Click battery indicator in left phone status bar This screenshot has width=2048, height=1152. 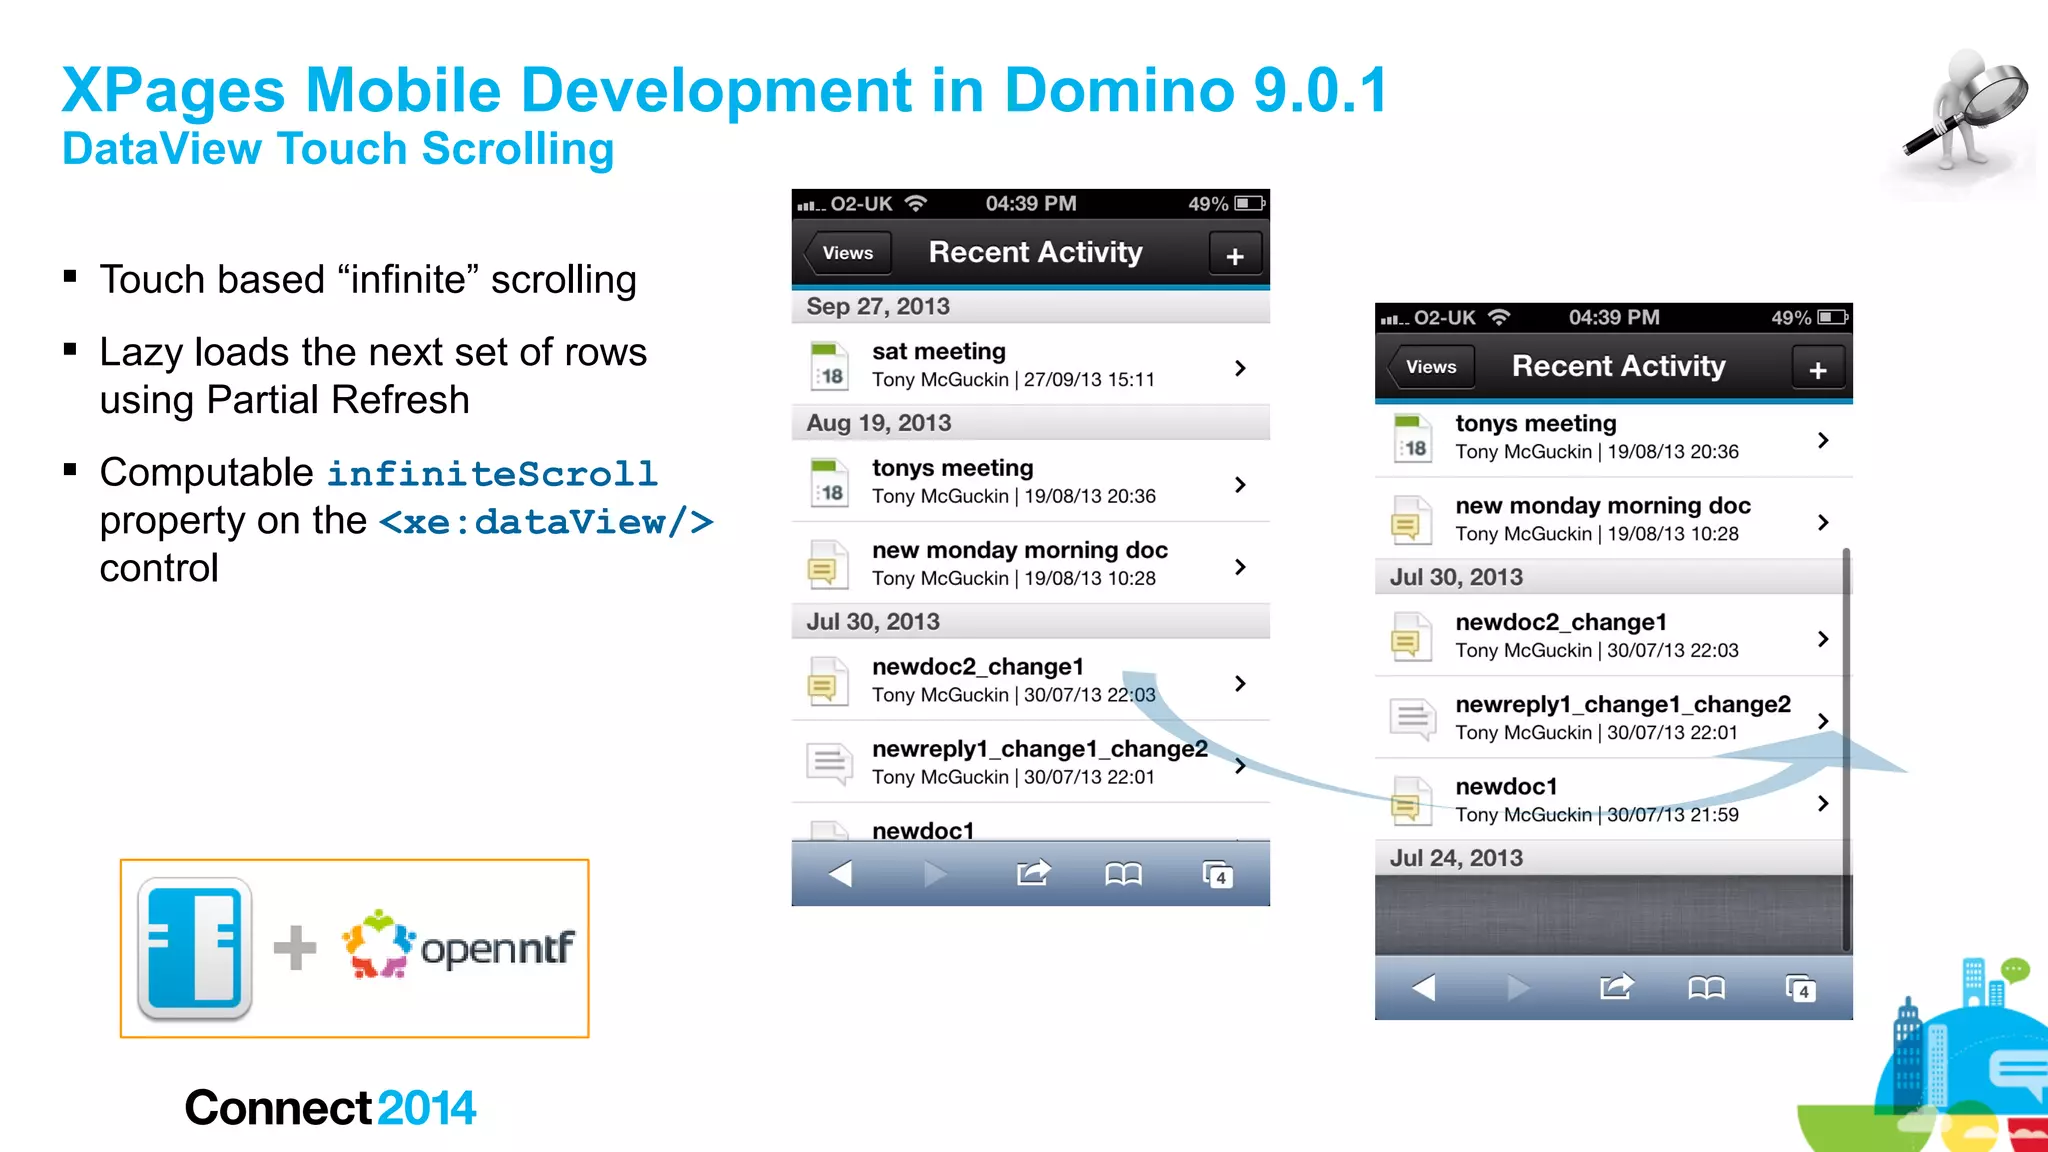pos(1250,203)
